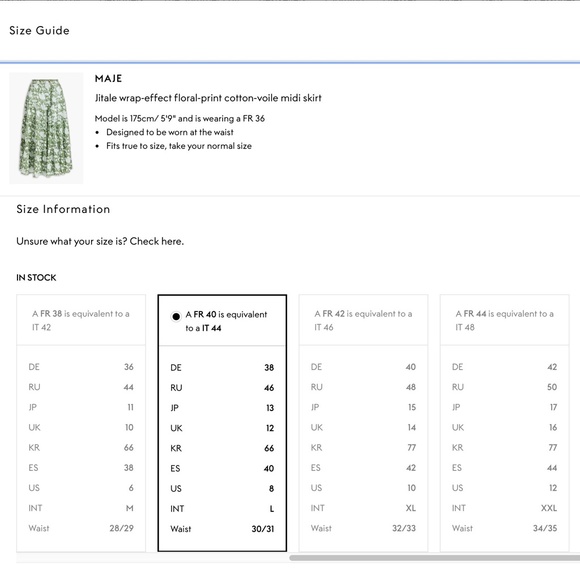Click JP value 15 in FR 42 card
Screen dimensions: 580x580
(412, 407)
